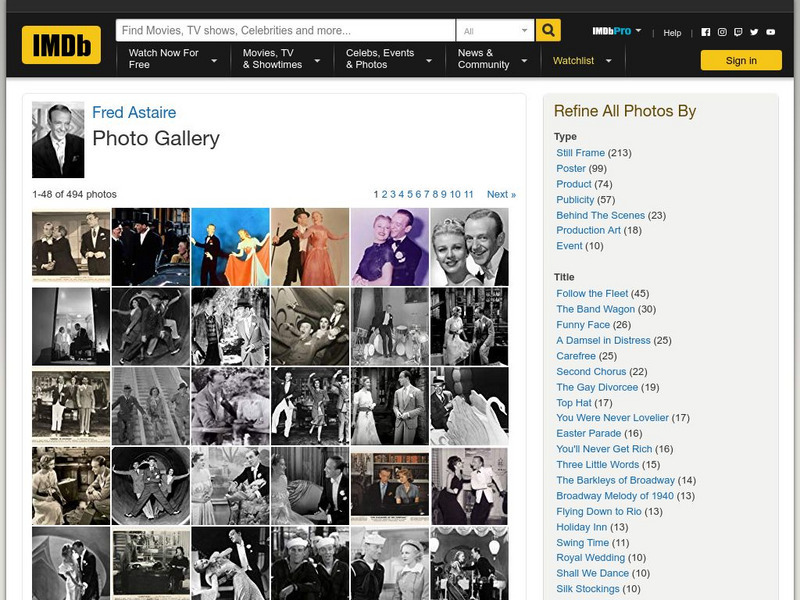Image resolution: width=800 pixels, height=600 pixels.
Task: Open IMDb's YouTube channel icon
Action: (770, 32)
